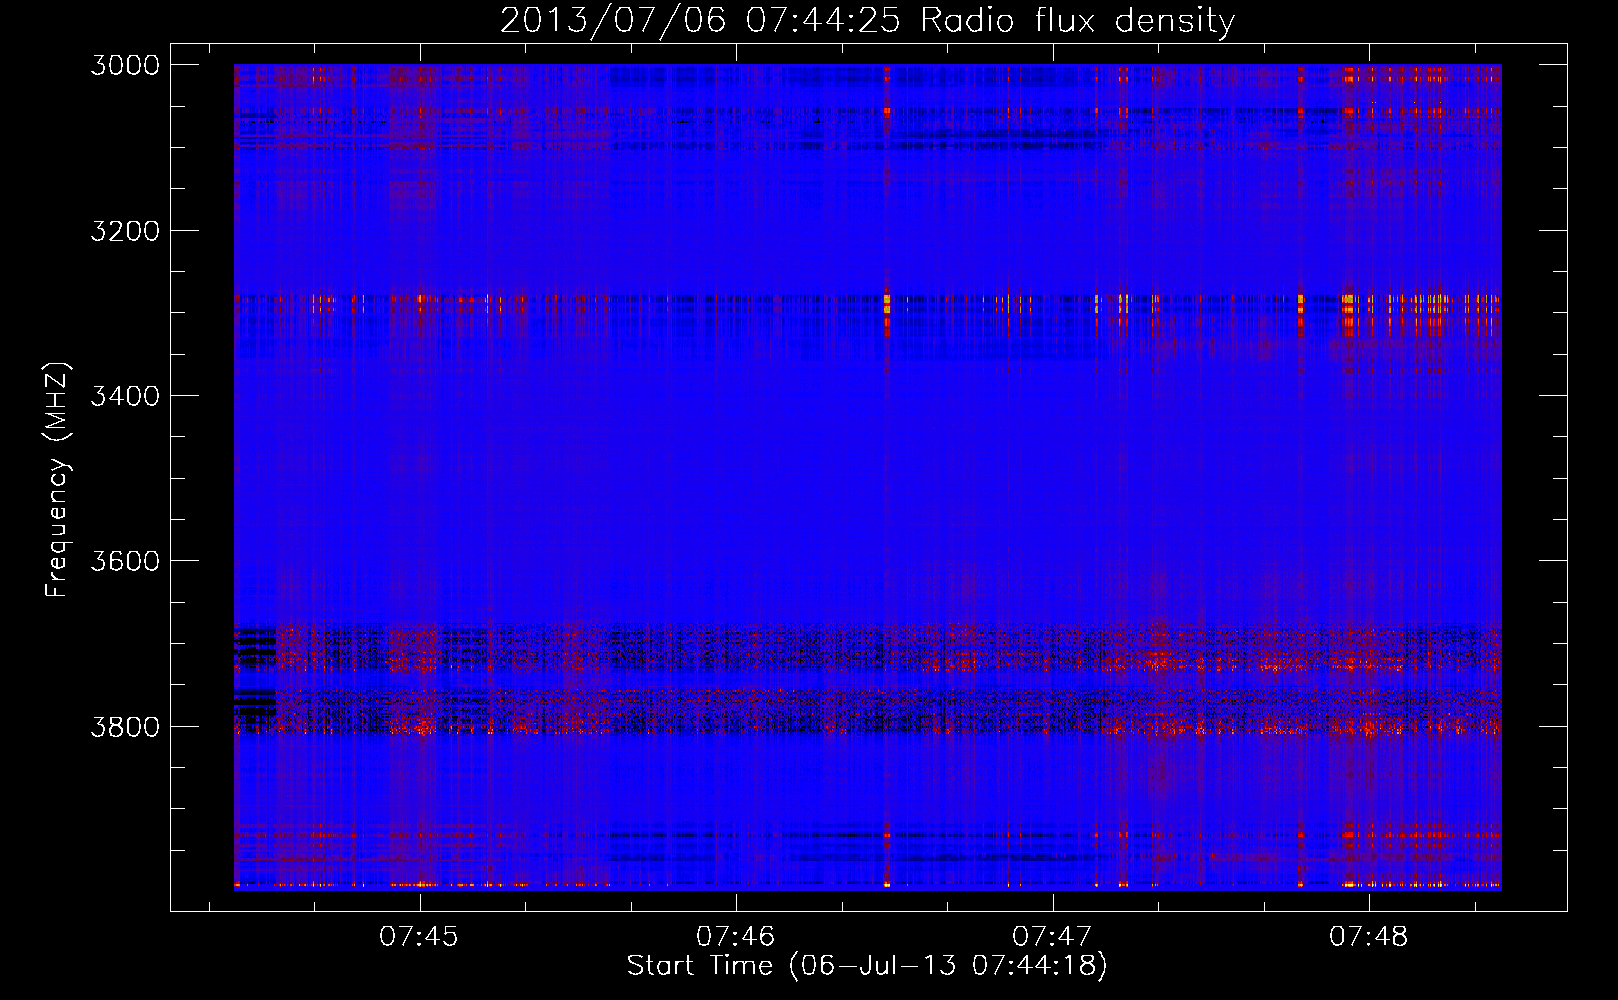
Task: Select the 3000 frequency tick label
Action: pyautogui.click(x=125, y=65)
